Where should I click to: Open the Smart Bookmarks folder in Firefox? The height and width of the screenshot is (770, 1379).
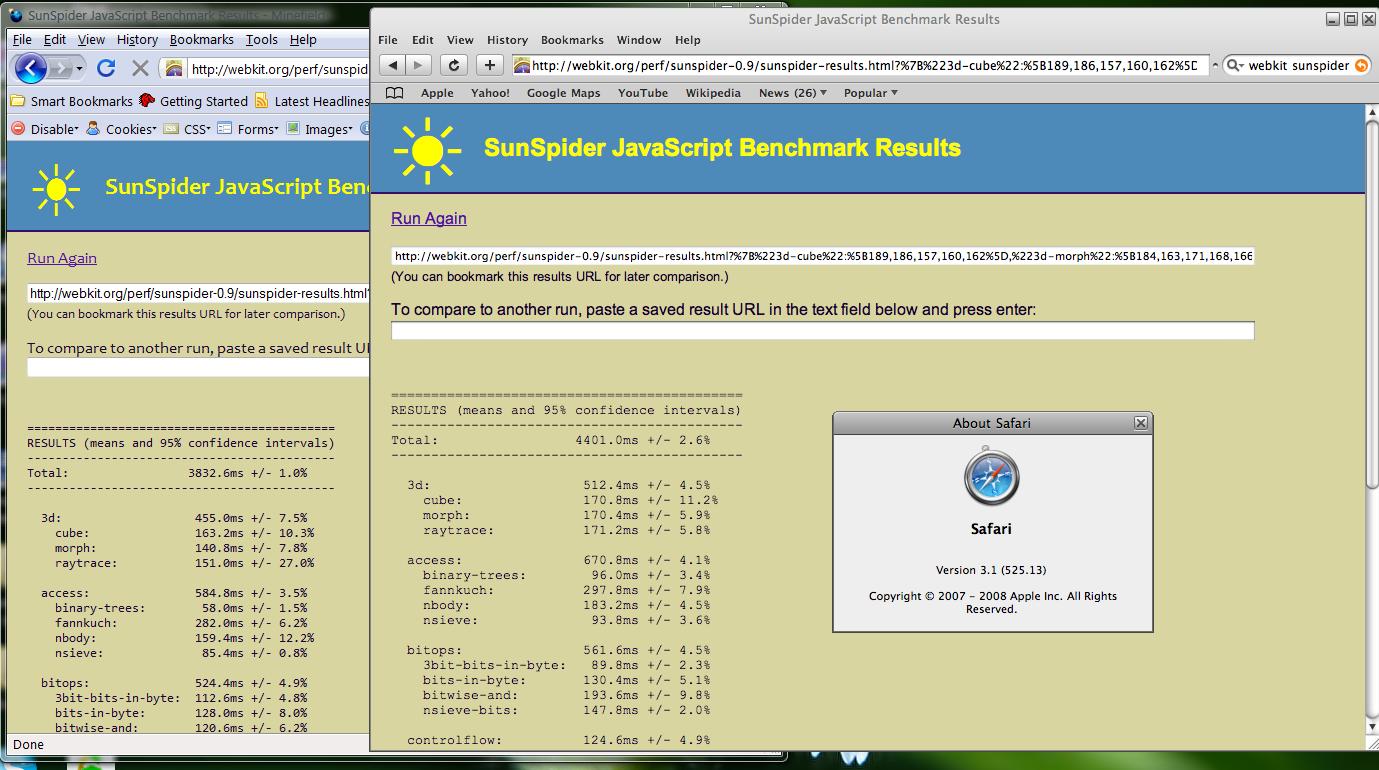(x=71, y=101)
